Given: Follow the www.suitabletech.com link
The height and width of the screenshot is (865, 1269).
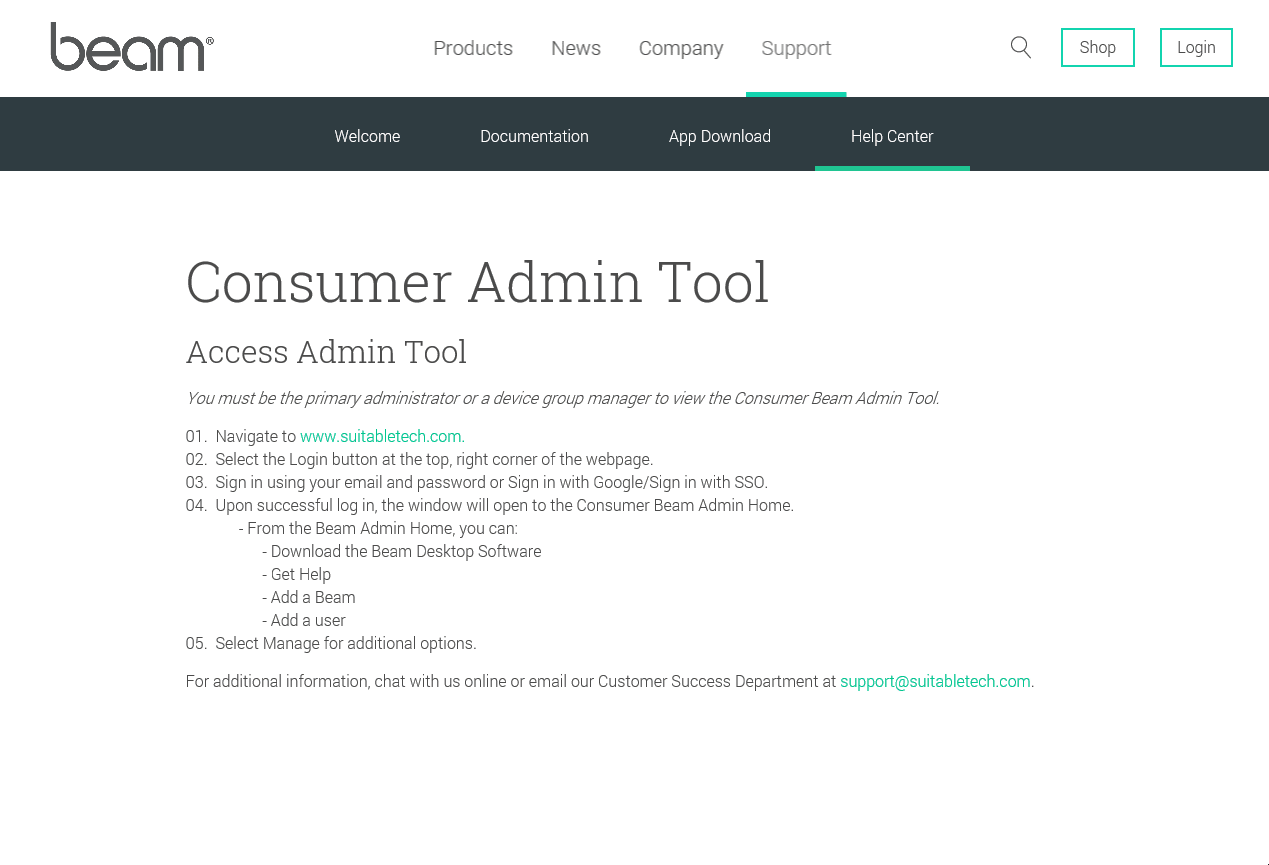Looking at the screenshot, I should [381, 436].
